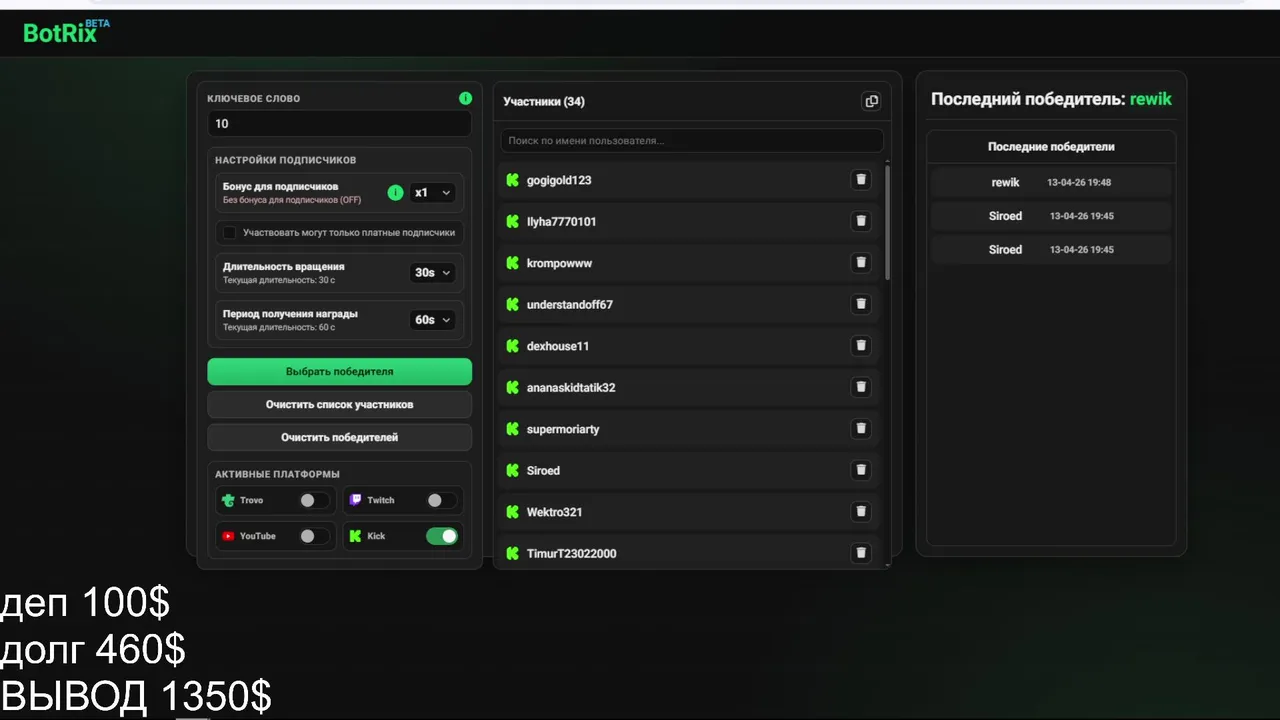Delete participant Ilyha7770101 with trash icon
This screenshot has width=1280, height=720.
click(x=860, y=221)
